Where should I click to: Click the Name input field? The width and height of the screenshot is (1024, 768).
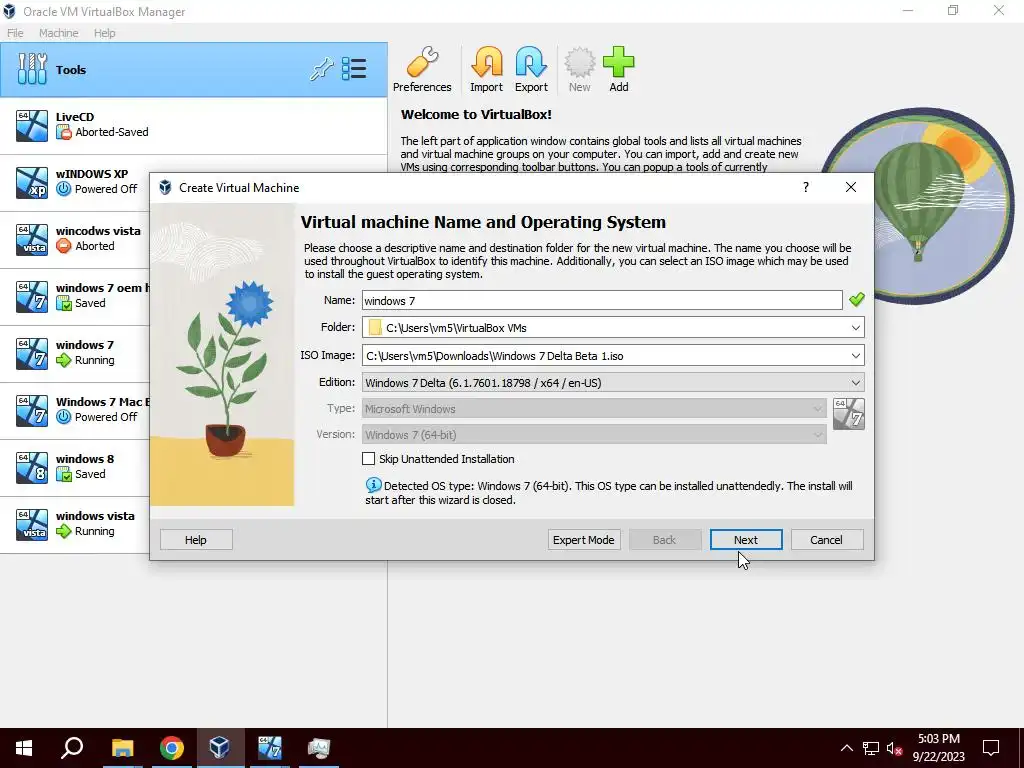click(602, 300)
